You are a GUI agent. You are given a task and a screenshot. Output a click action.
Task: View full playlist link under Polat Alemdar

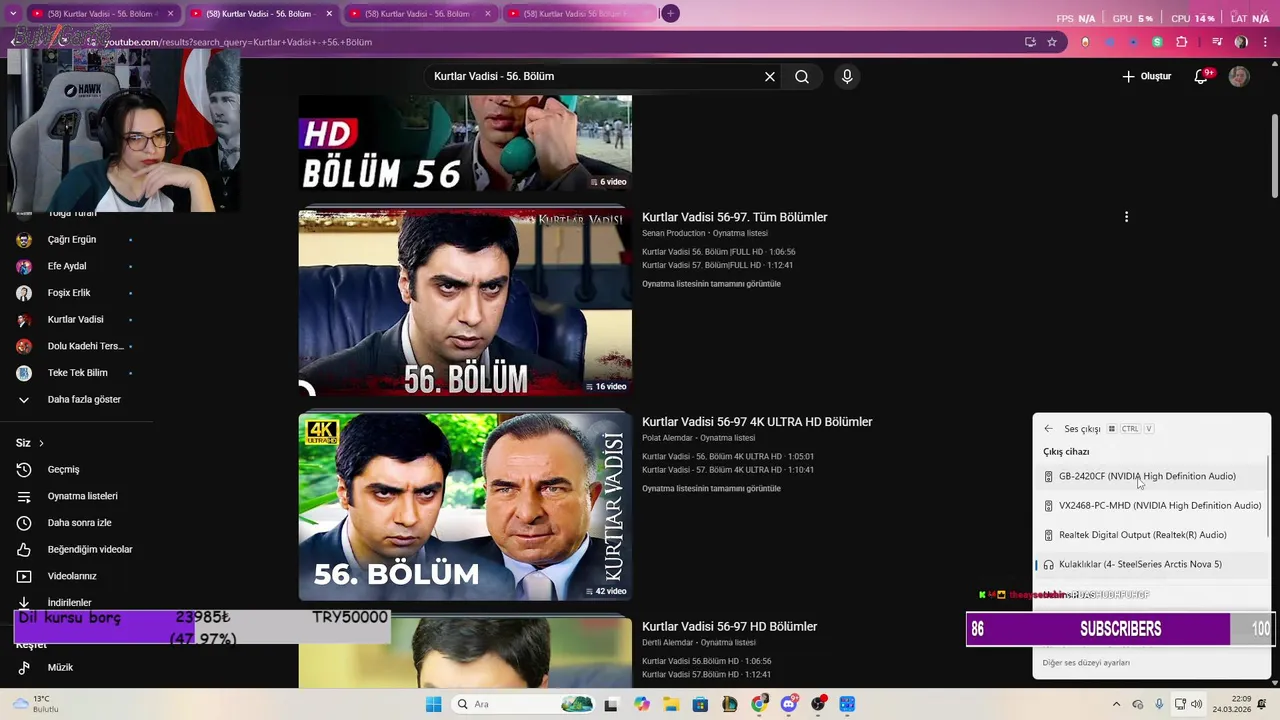pos(711,489)
